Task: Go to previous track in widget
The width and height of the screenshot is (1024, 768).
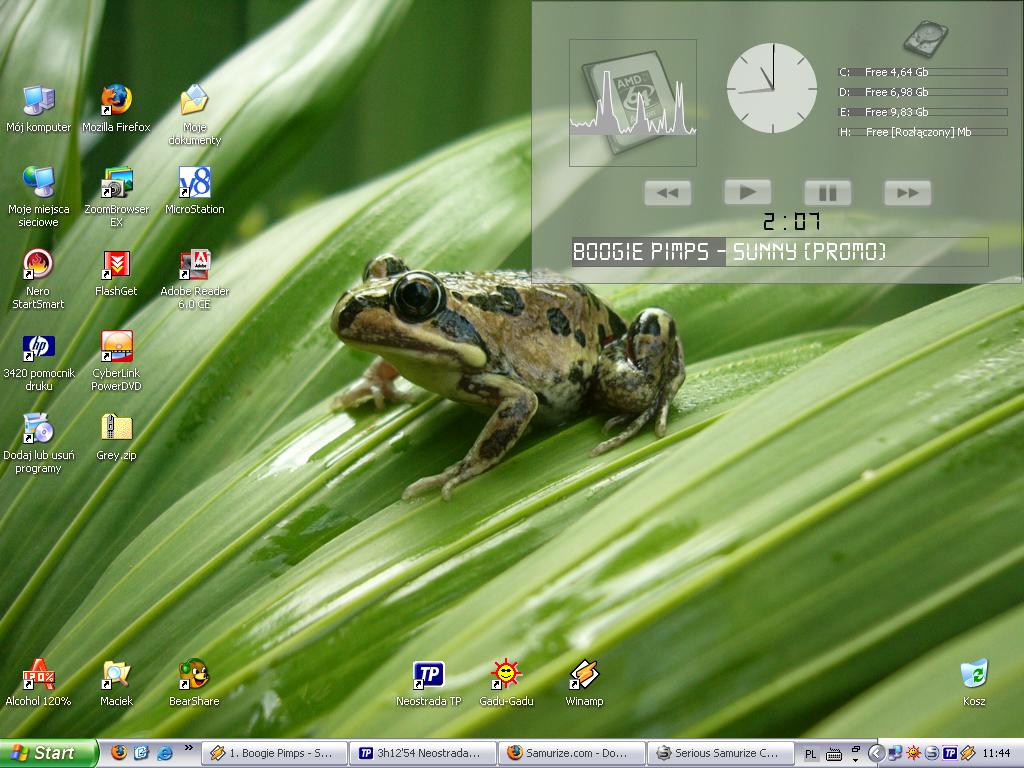Action: 668,192
